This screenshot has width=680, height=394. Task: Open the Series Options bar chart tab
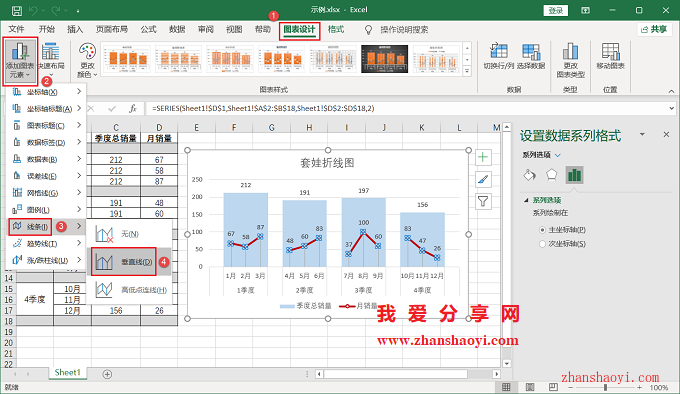[574, 175]
